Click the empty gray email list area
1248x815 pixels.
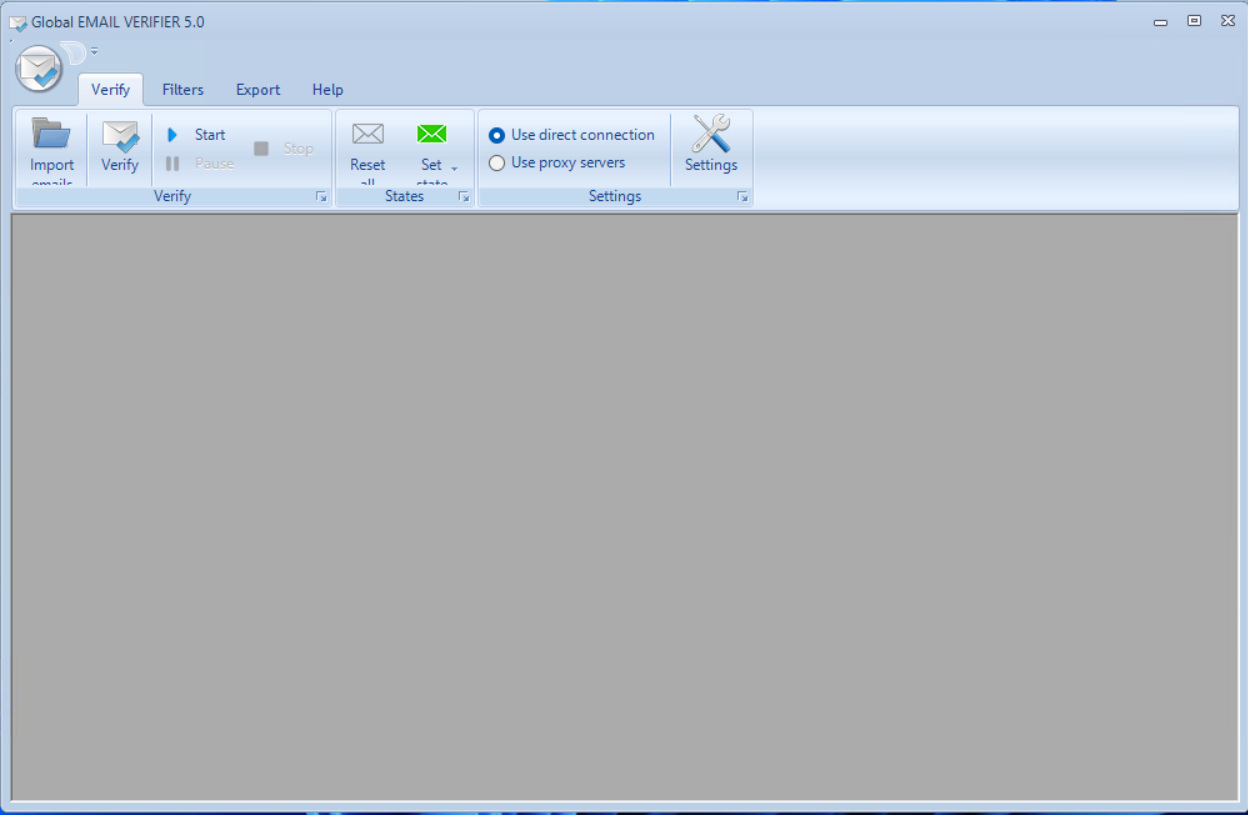tap(624, 506)
